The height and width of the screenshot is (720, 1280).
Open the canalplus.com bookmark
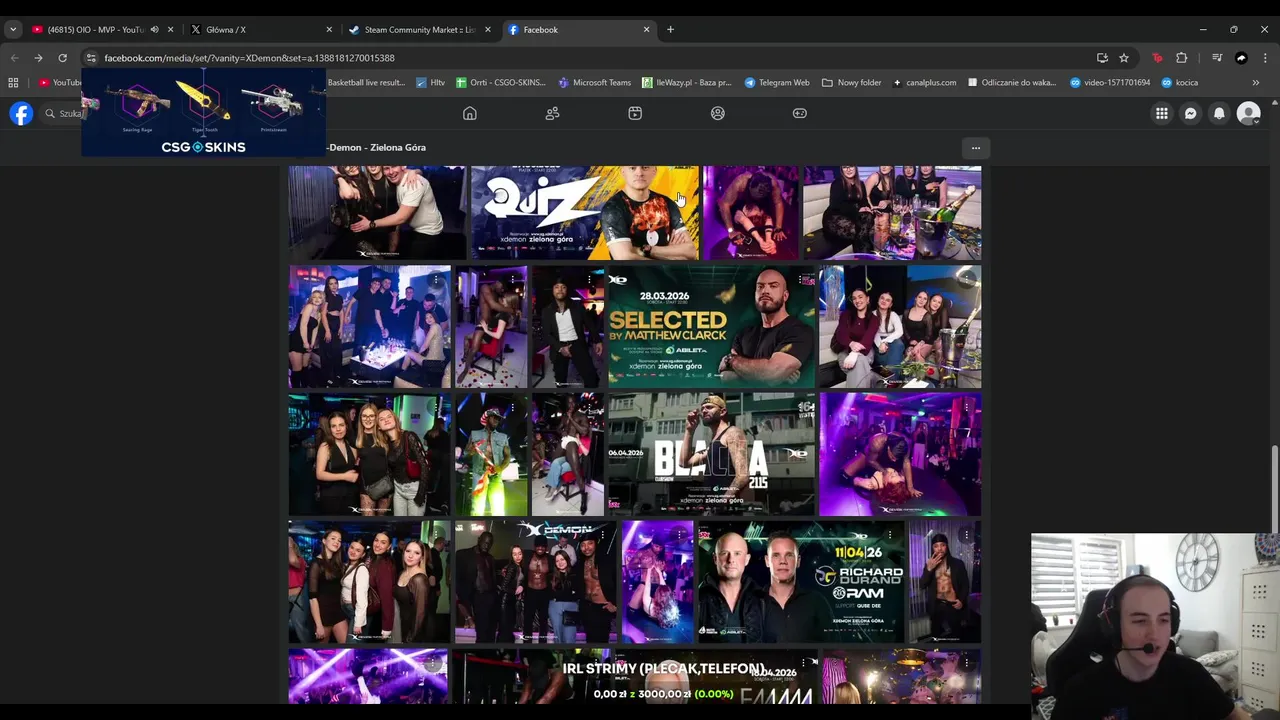[x=925, y=83]
